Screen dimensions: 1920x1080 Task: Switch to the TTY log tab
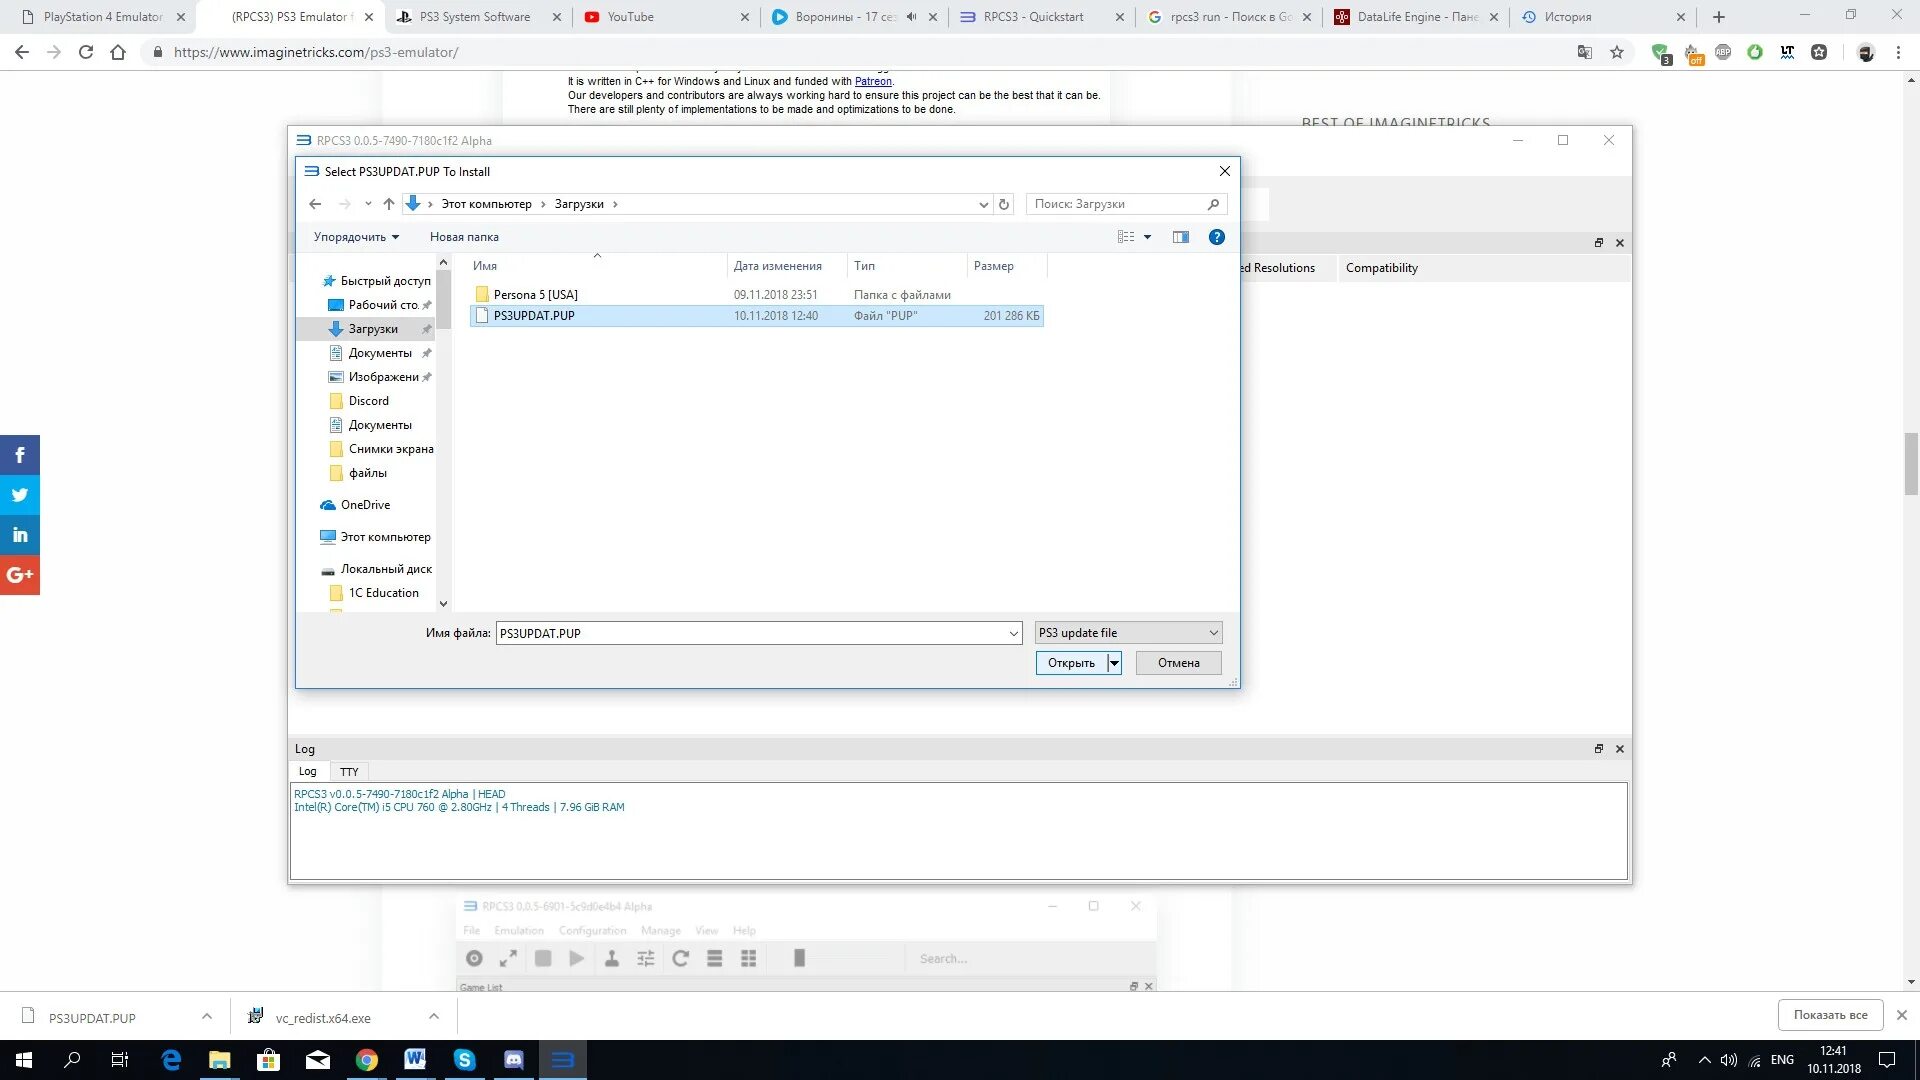349,772
